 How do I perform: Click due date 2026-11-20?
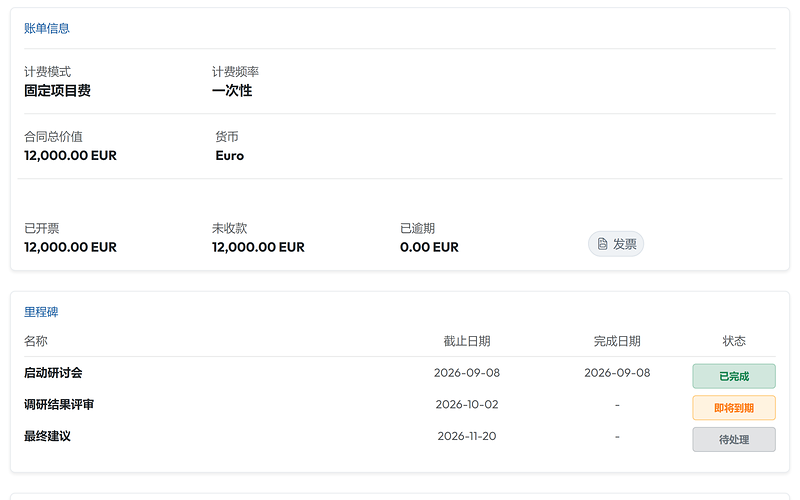click(467, 436)
